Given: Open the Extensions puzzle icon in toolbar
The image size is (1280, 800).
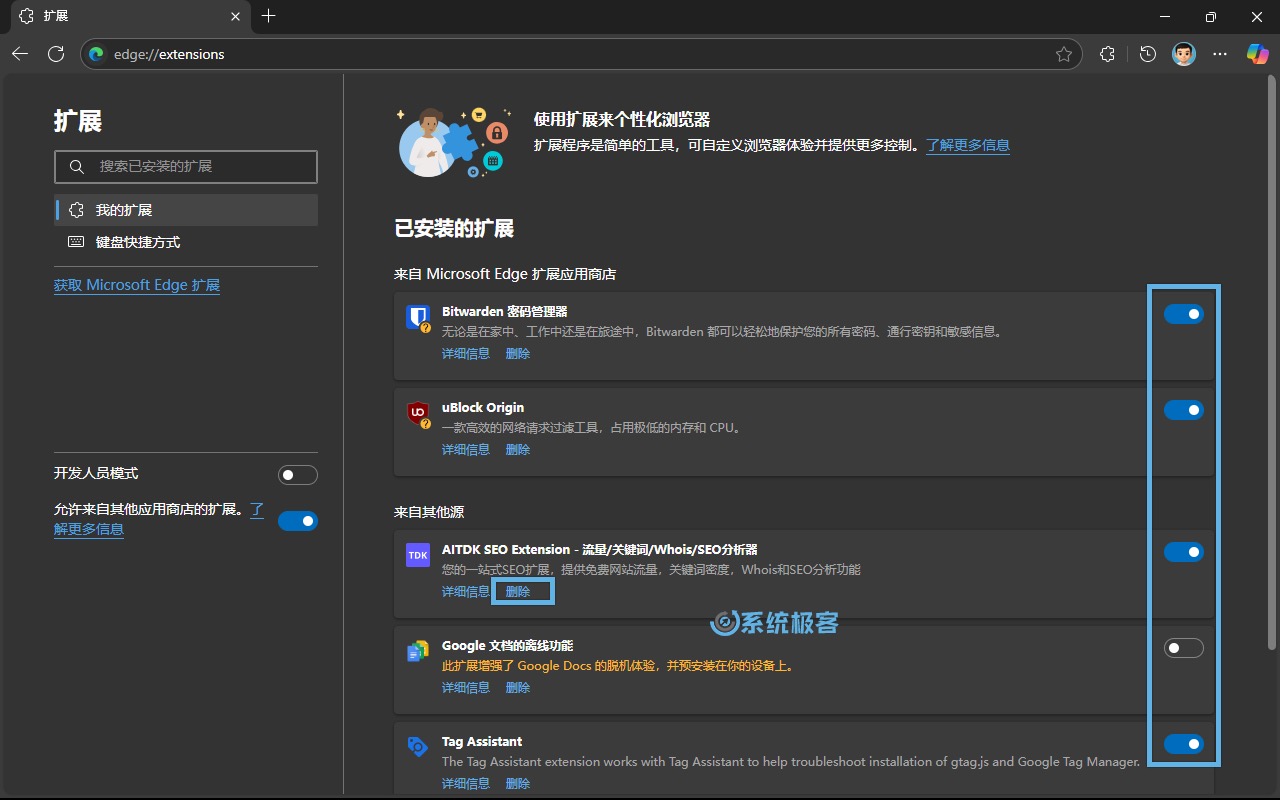Looking at the screenshot, I should (x=1107, y=54).
